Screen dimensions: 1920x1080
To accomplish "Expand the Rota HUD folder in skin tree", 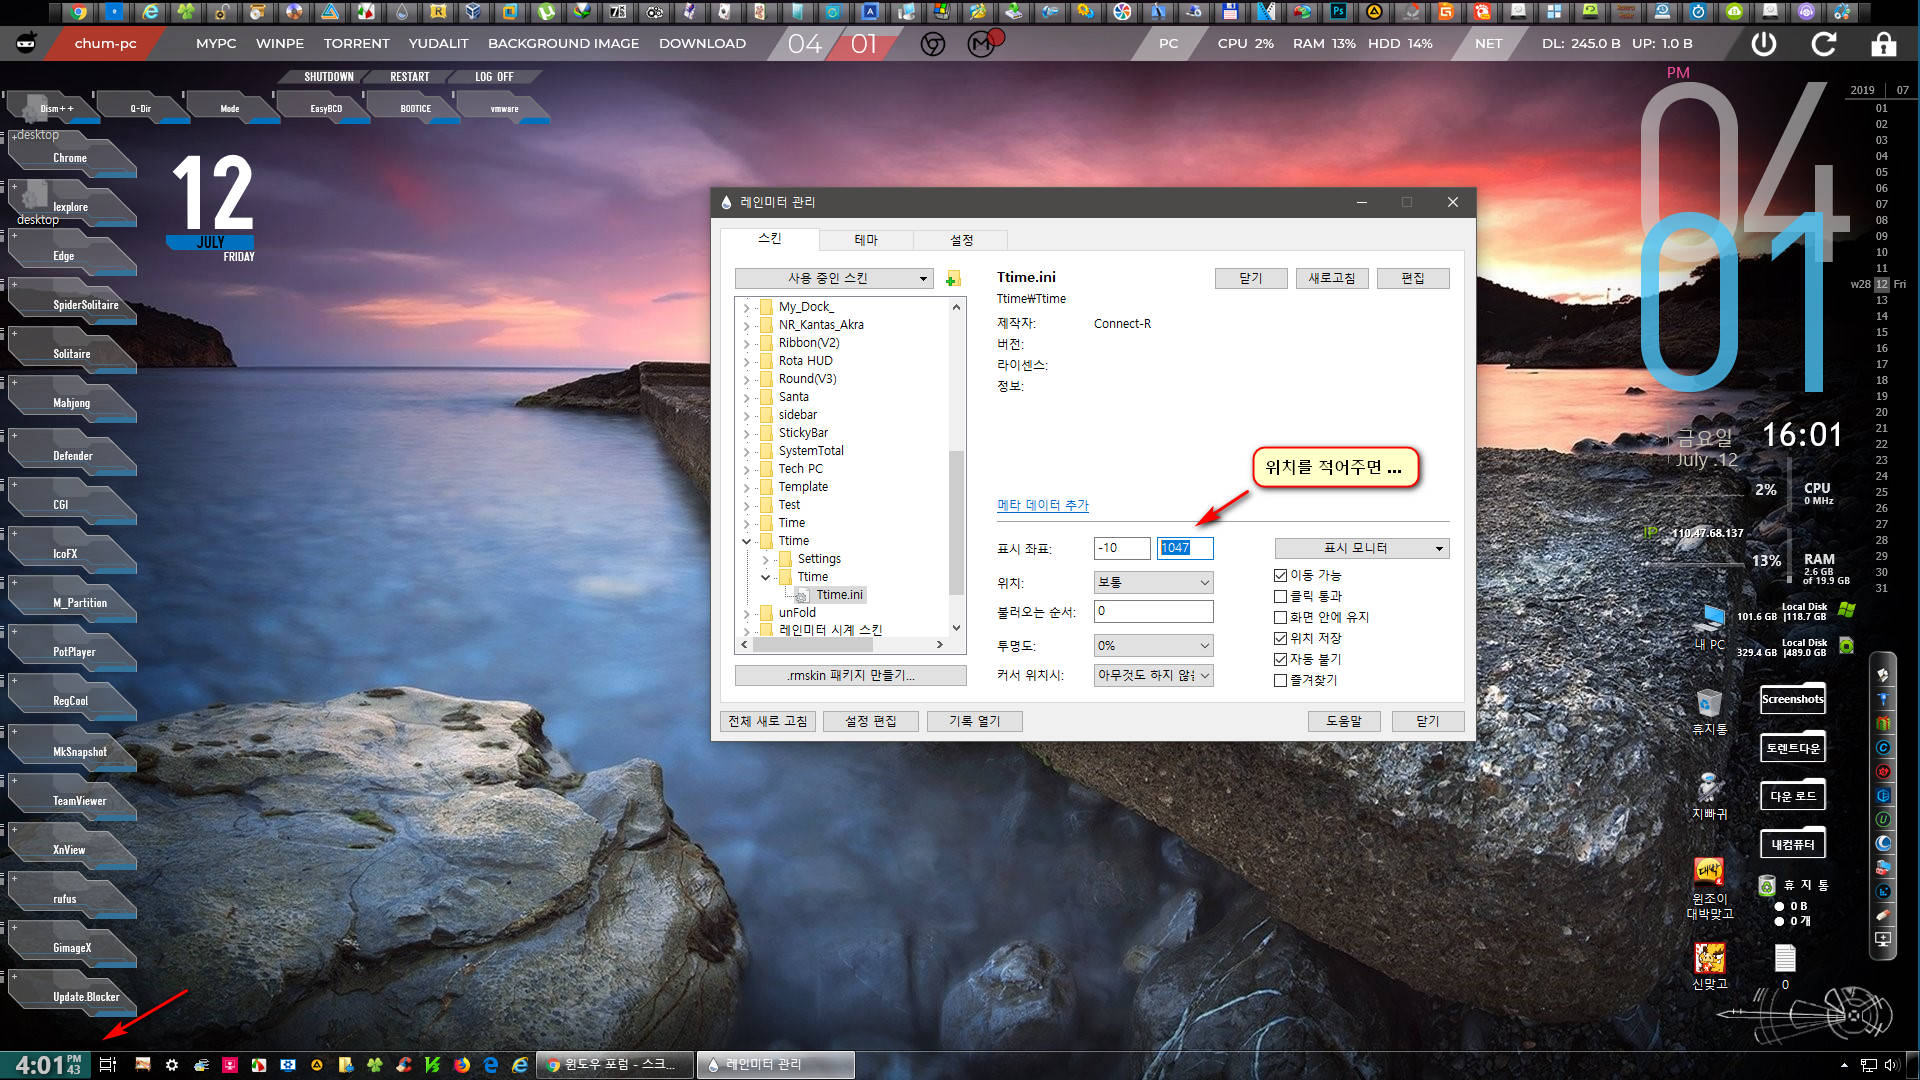I will click(746, 361).
